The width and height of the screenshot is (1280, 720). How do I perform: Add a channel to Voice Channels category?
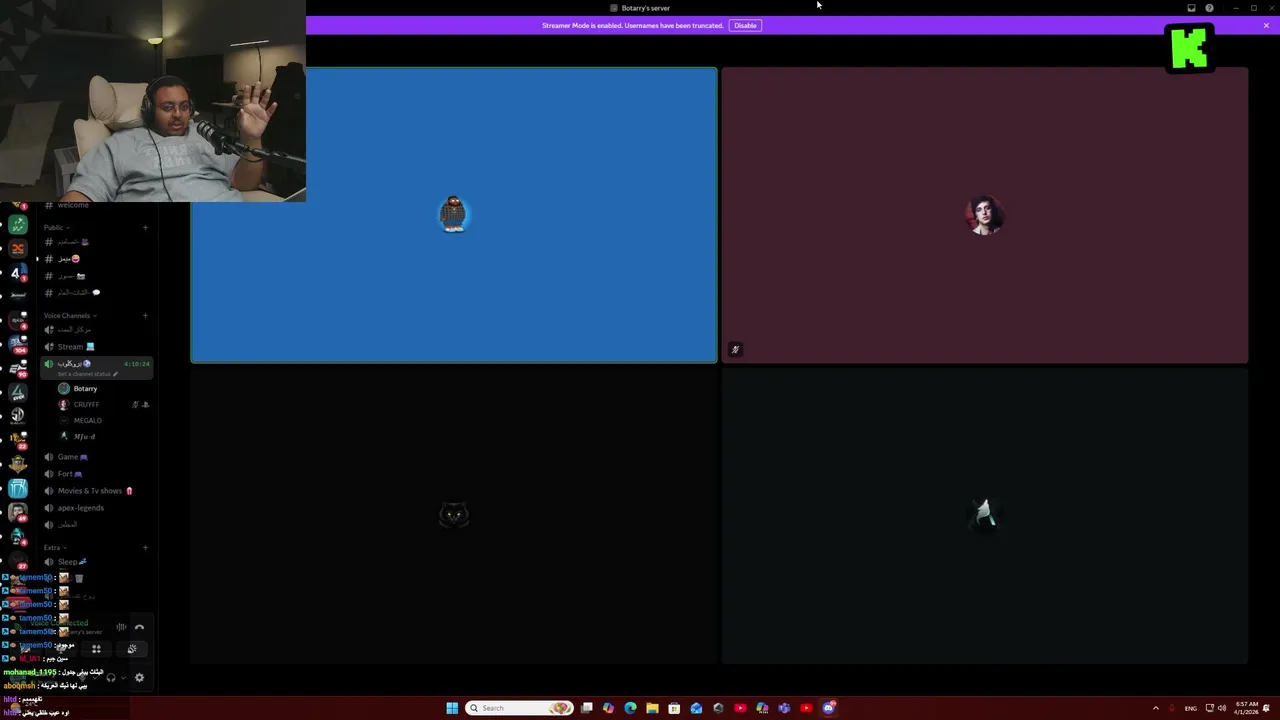pos(145,315)
